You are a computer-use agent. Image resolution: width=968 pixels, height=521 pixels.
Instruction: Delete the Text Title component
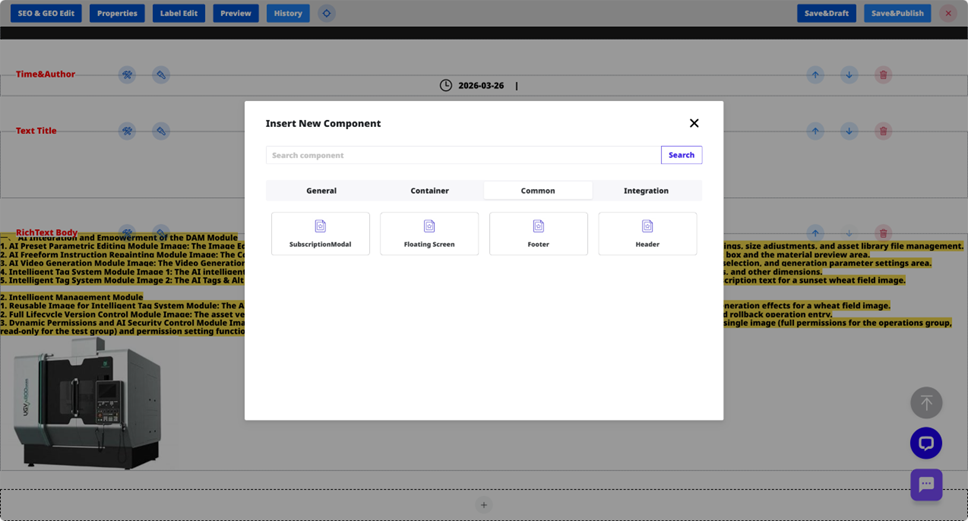point(883,131)
